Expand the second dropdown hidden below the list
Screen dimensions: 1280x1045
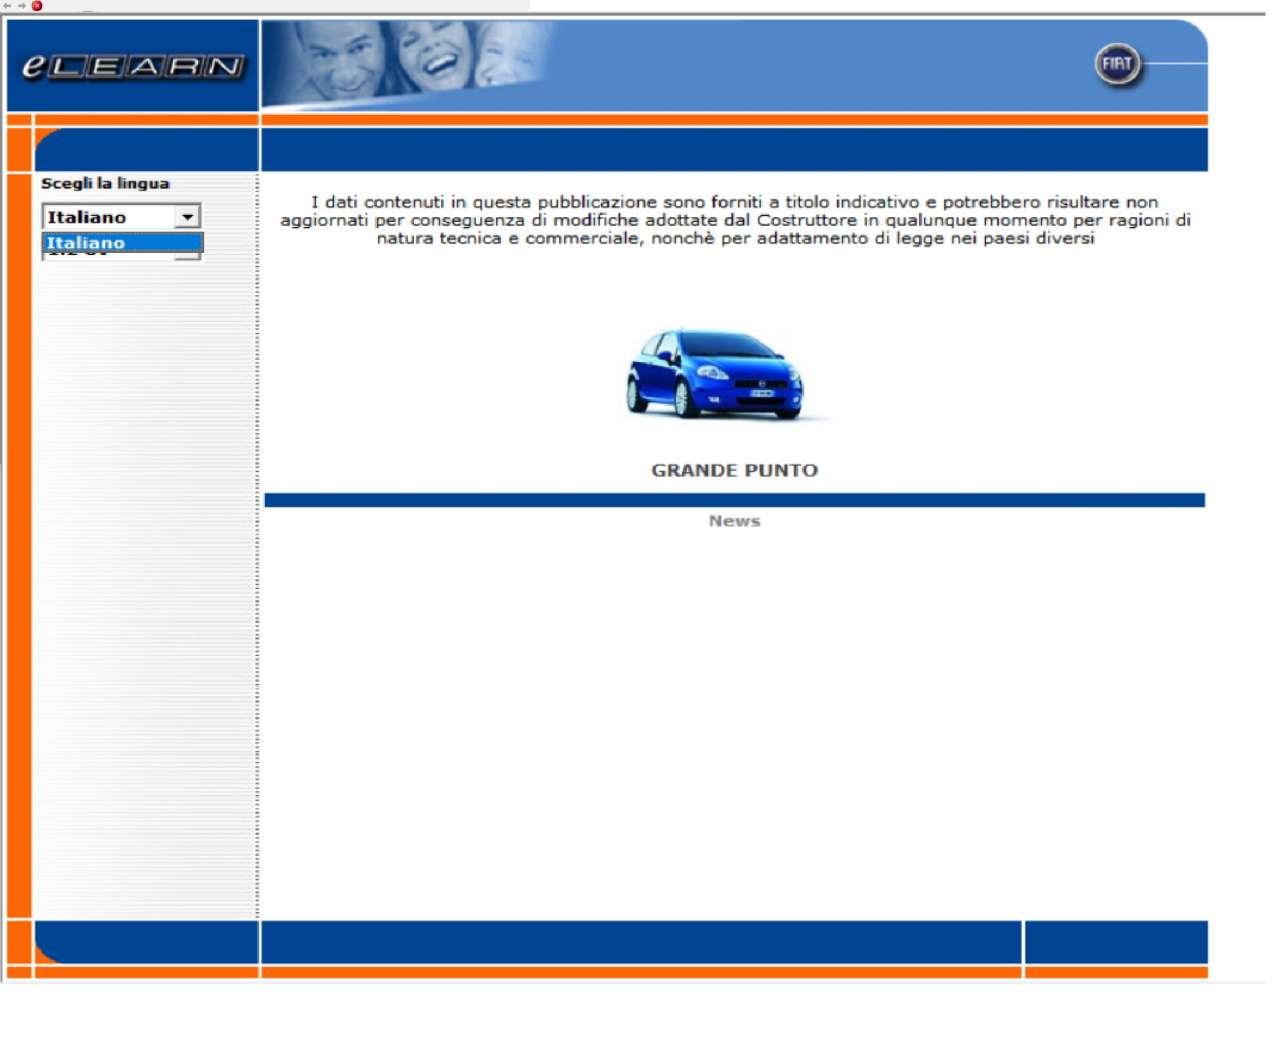click(x=188, y=256)
